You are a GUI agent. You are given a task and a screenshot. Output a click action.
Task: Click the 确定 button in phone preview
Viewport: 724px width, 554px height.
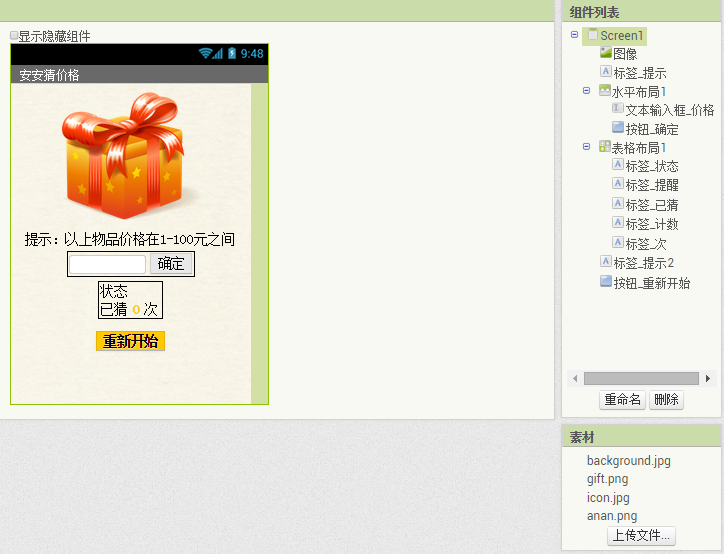coord(171,264)
